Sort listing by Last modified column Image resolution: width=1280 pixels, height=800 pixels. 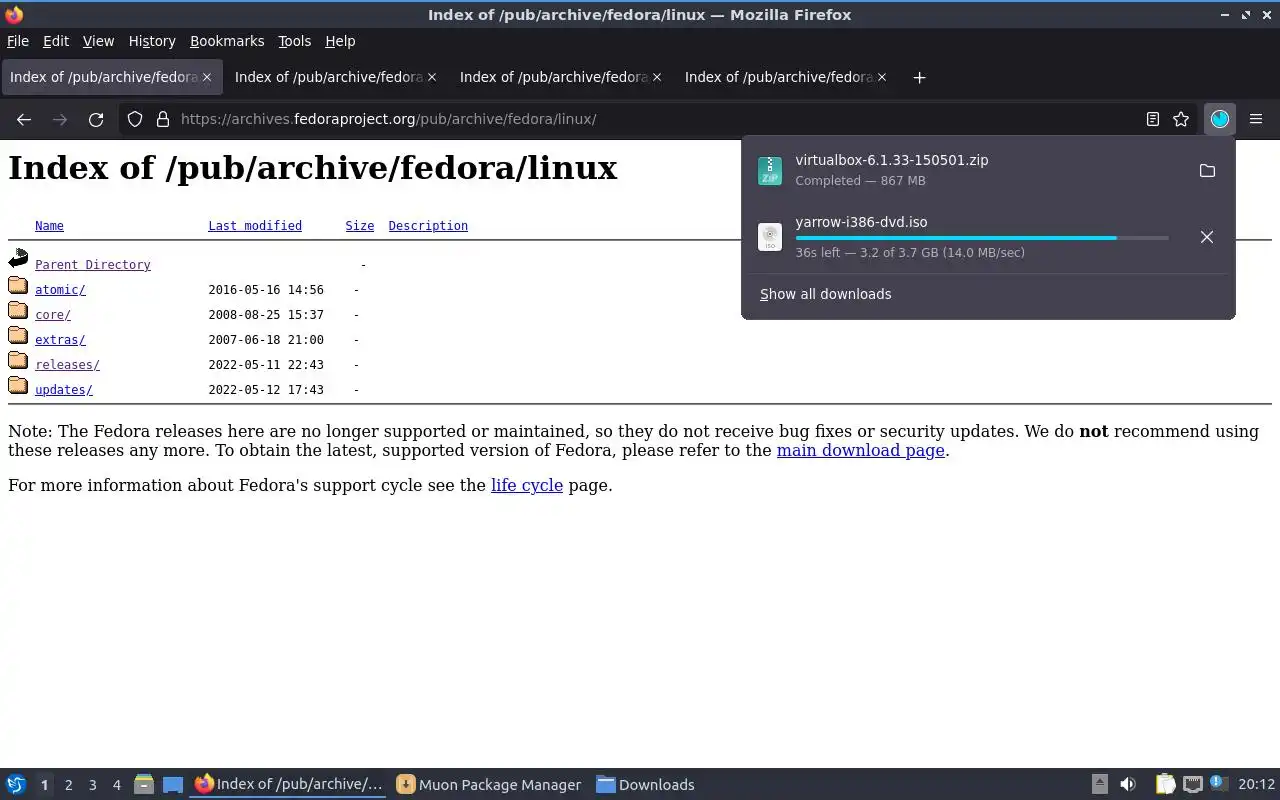(x=255, y=226)
